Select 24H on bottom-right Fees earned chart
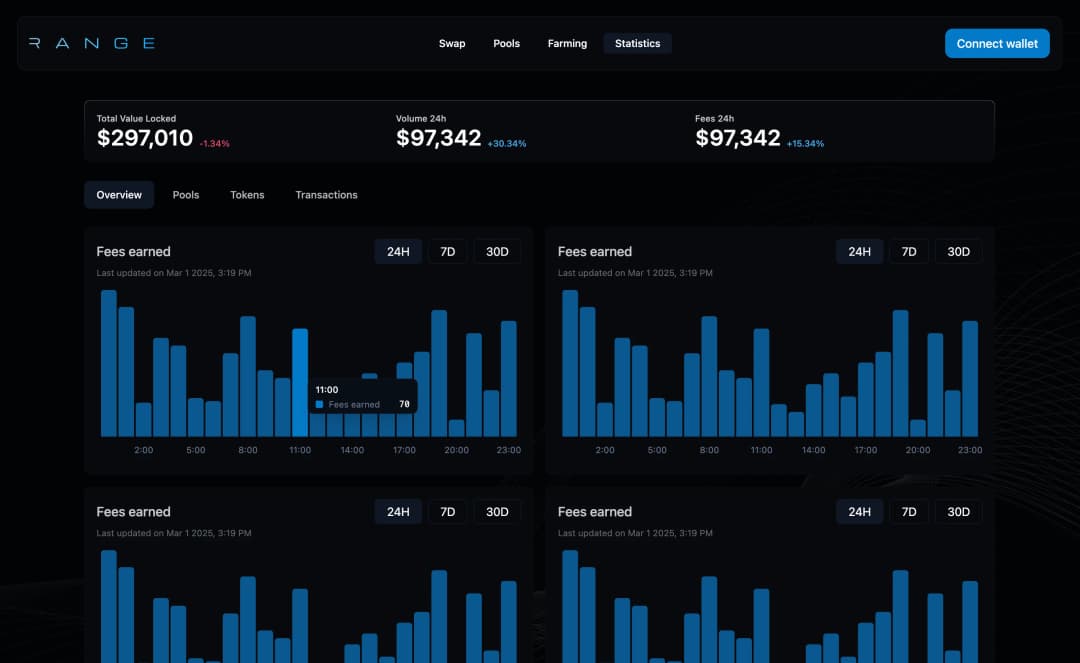This screenshot has height=663, width=1080. (859, 512)
